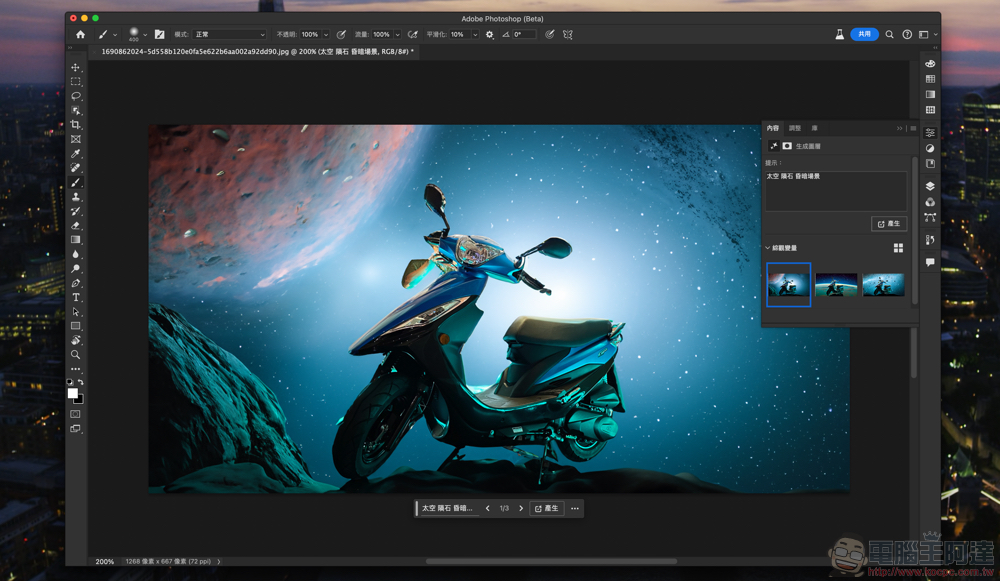1000x581 pixels.
Task: Click 產生 generate in the contextual task bar
Action: click(x=547, y=508)
